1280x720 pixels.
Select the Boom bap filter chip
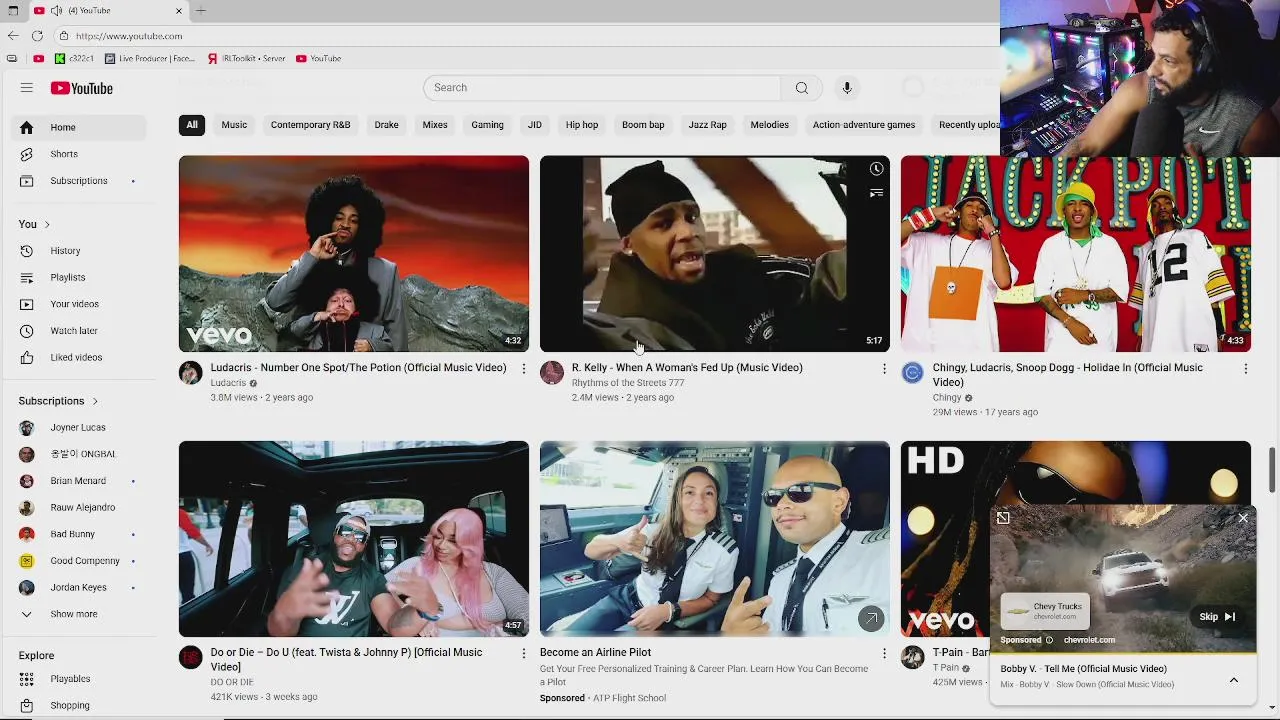tap(643, 125)
